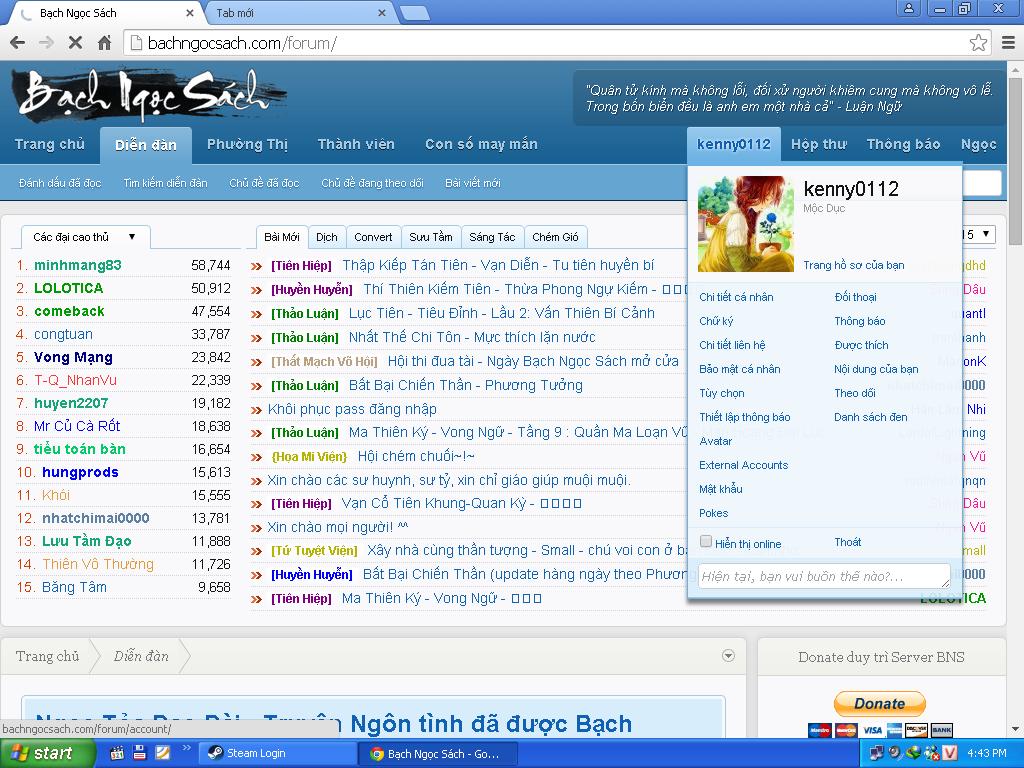The image size is (1024, 768).
Task: Open the Sáng Tác tab
Action: click(492, 237)
